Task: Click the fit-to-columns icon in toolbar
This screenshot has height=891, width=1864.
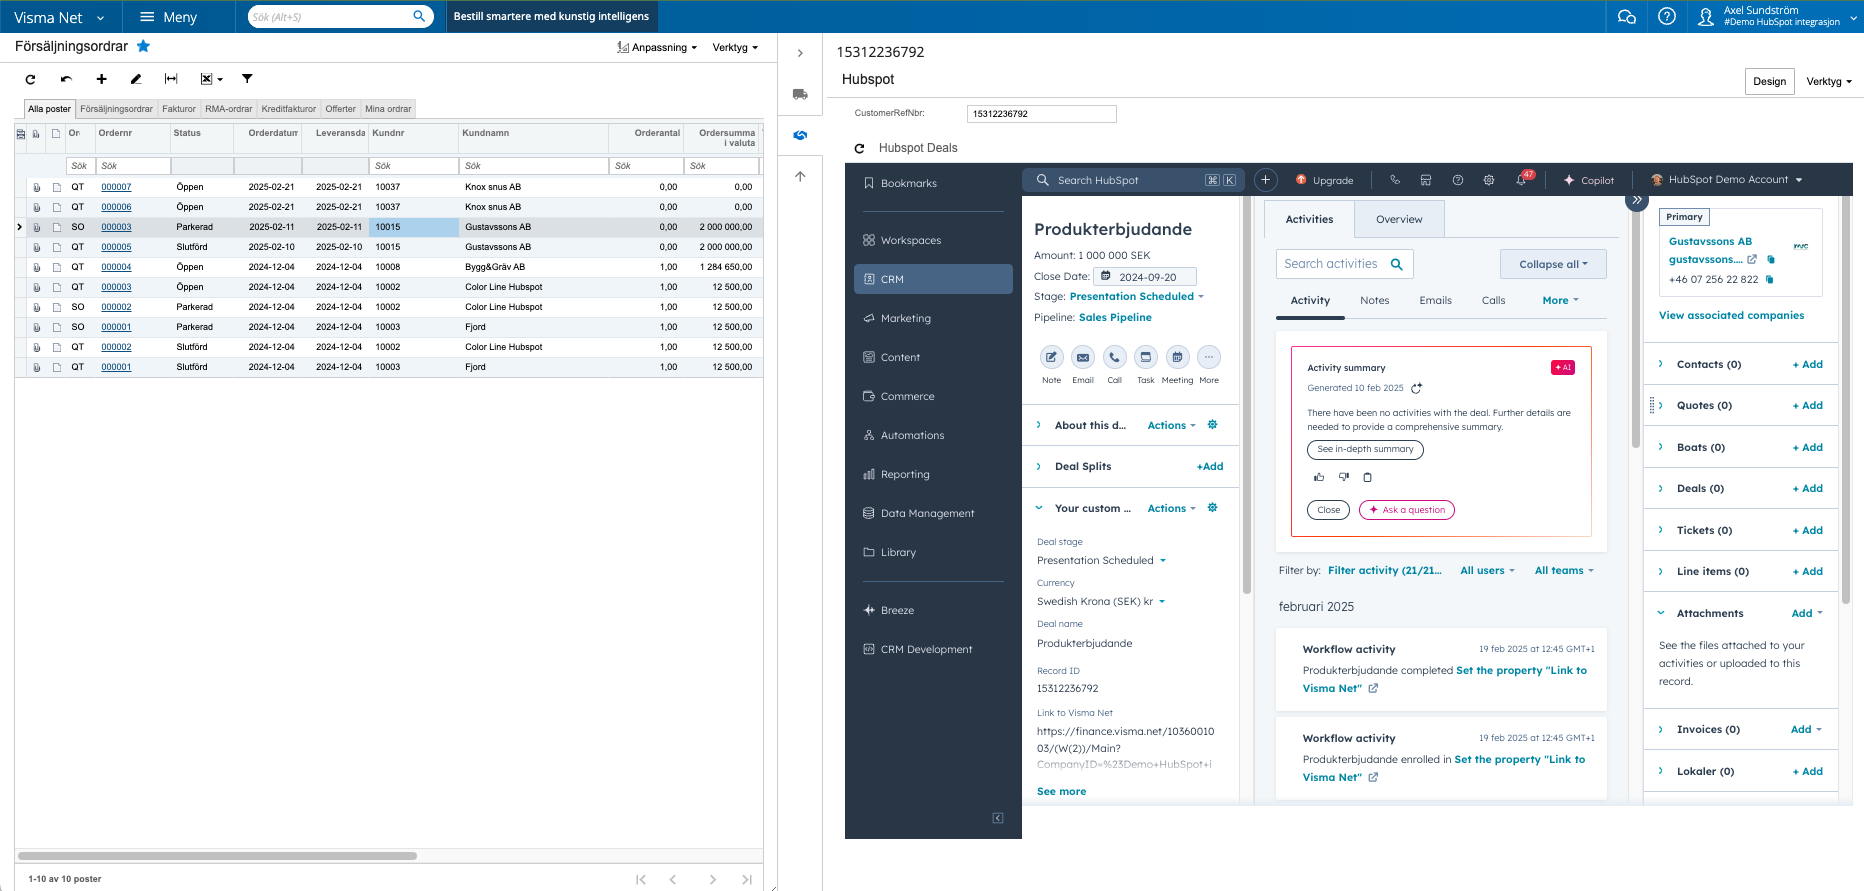Action: click(171, 79)
